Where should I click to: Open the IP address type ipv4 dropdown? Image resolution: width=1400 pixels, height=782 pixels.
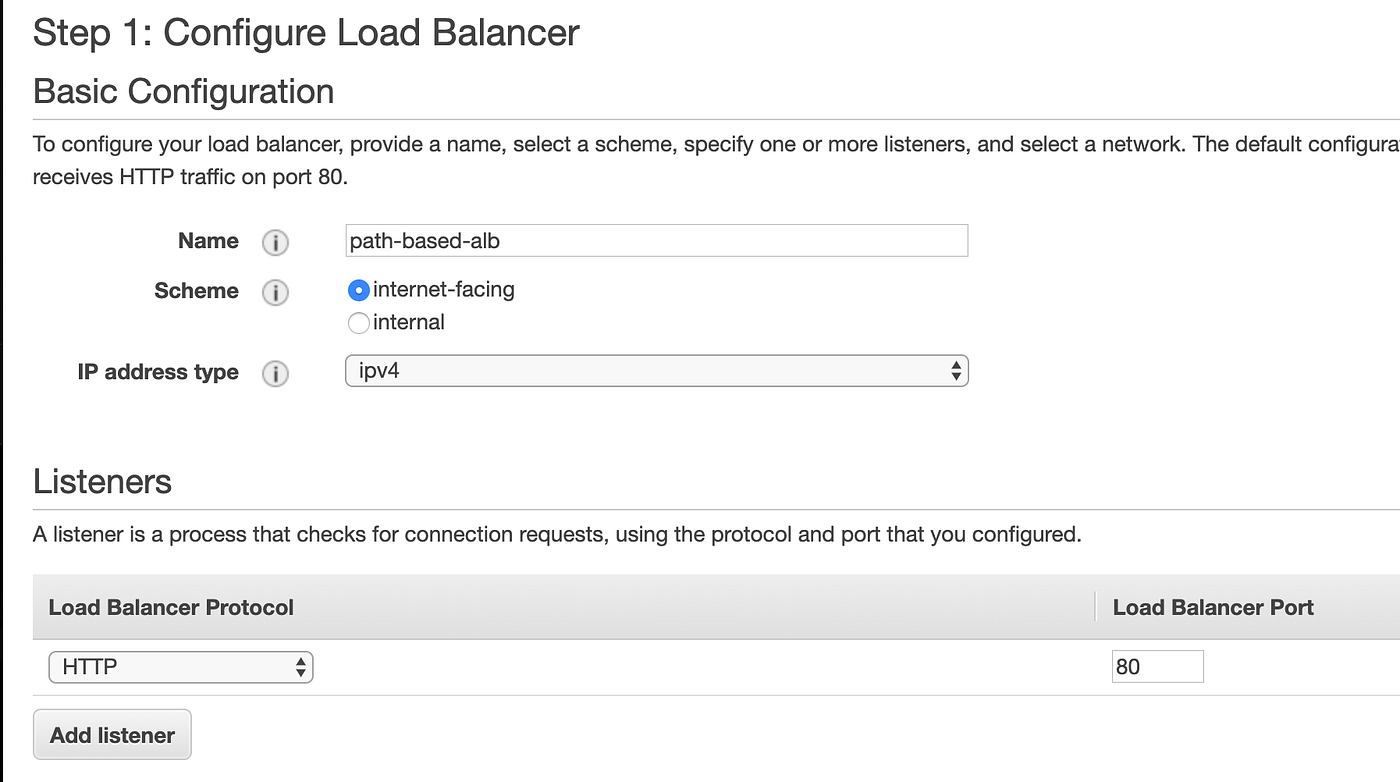[x=656, y=372]
